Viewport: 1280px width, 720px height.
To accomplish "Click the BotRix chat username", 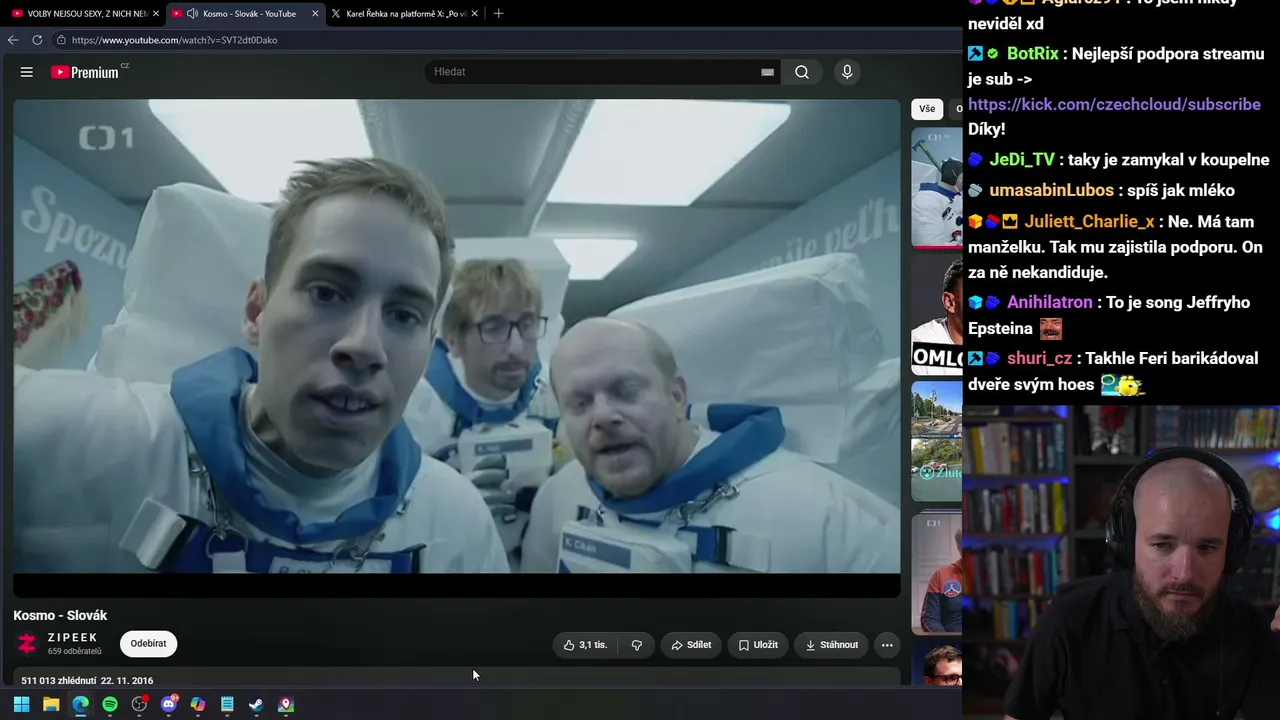I will [1033, 54].
